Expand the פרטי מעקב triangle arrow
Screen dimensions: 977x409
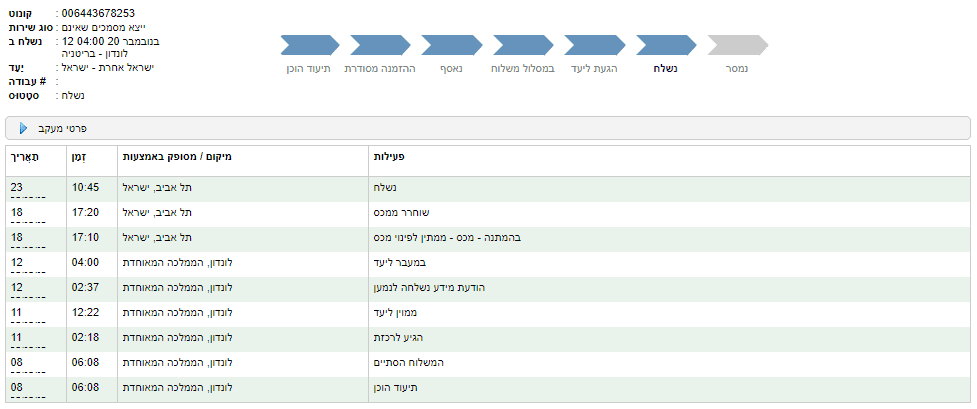[x=23, y=128]
